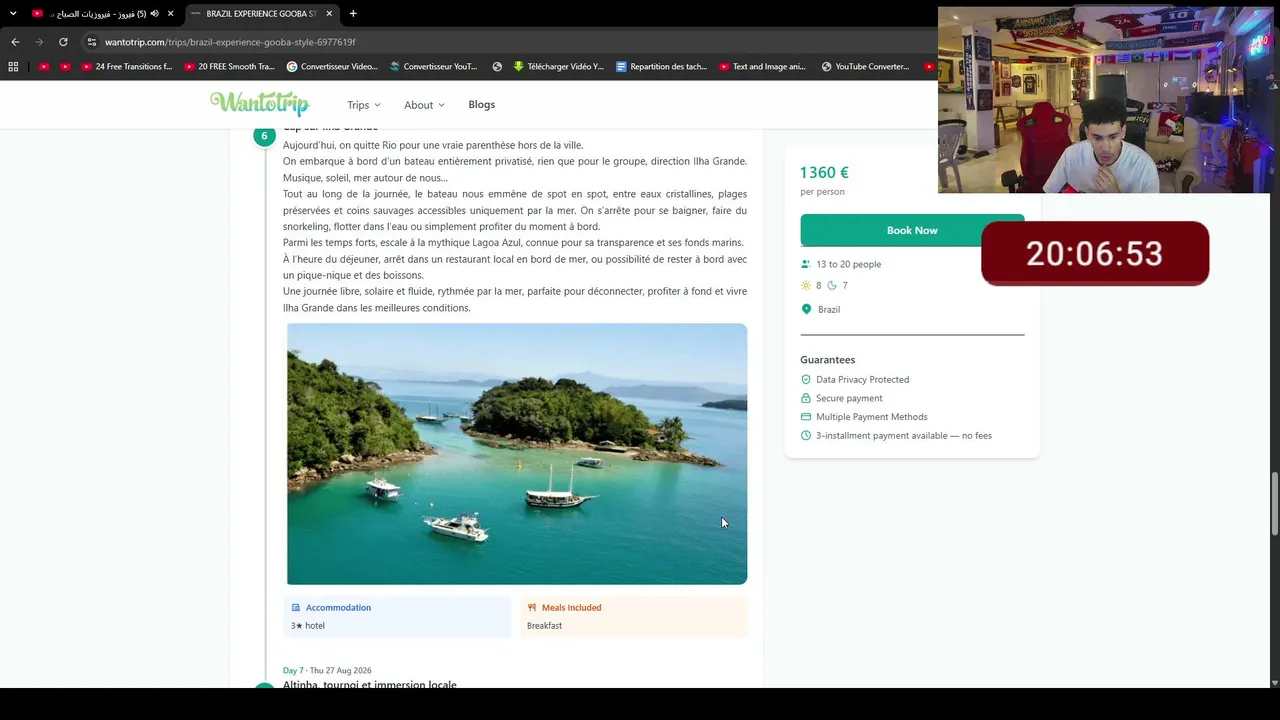The image size is (1280, 720).
Task: Click the moon nights icon
Action: pyautogui.click(x=832, y=286)
